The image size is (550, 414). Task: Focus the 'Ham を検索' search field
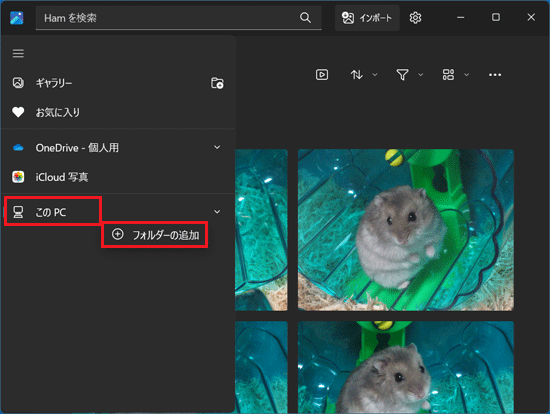179,18
